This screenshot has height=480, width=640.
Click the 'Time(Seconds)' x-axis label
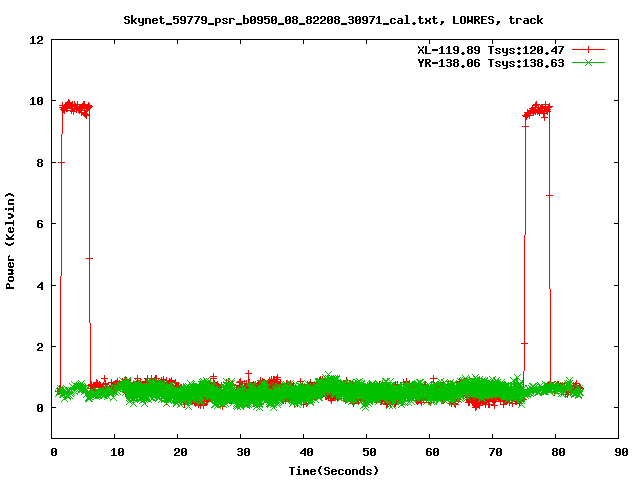334,471
